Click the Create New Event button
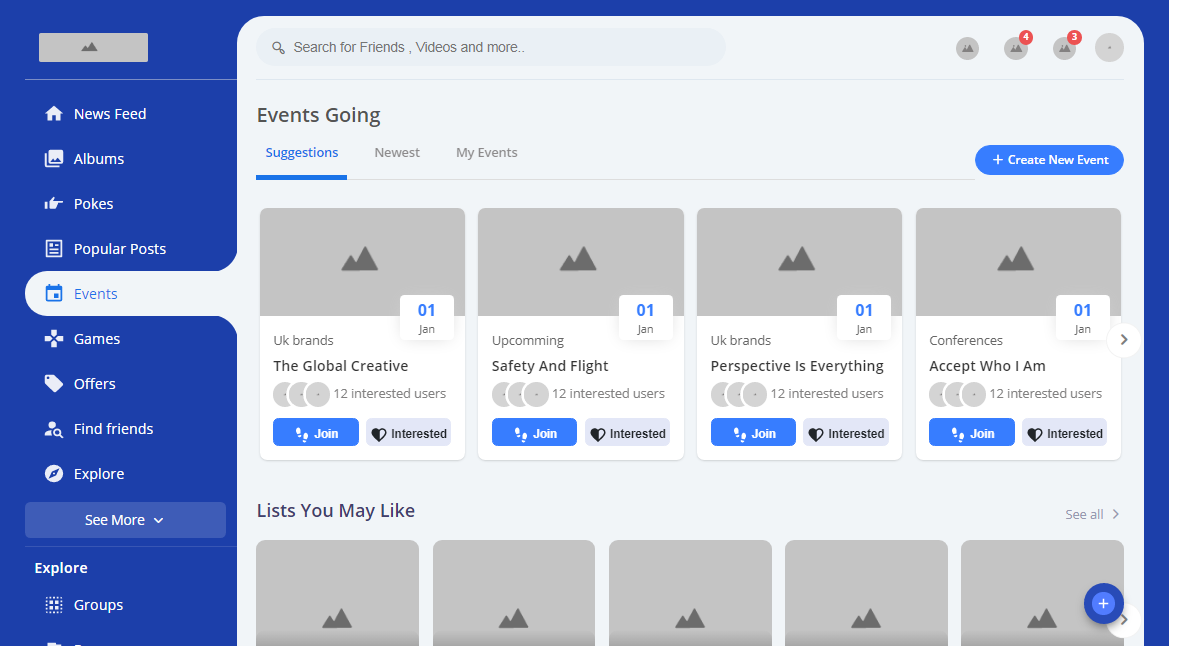This screenshot has height=646, width=1186. (x=1049, y=160)
